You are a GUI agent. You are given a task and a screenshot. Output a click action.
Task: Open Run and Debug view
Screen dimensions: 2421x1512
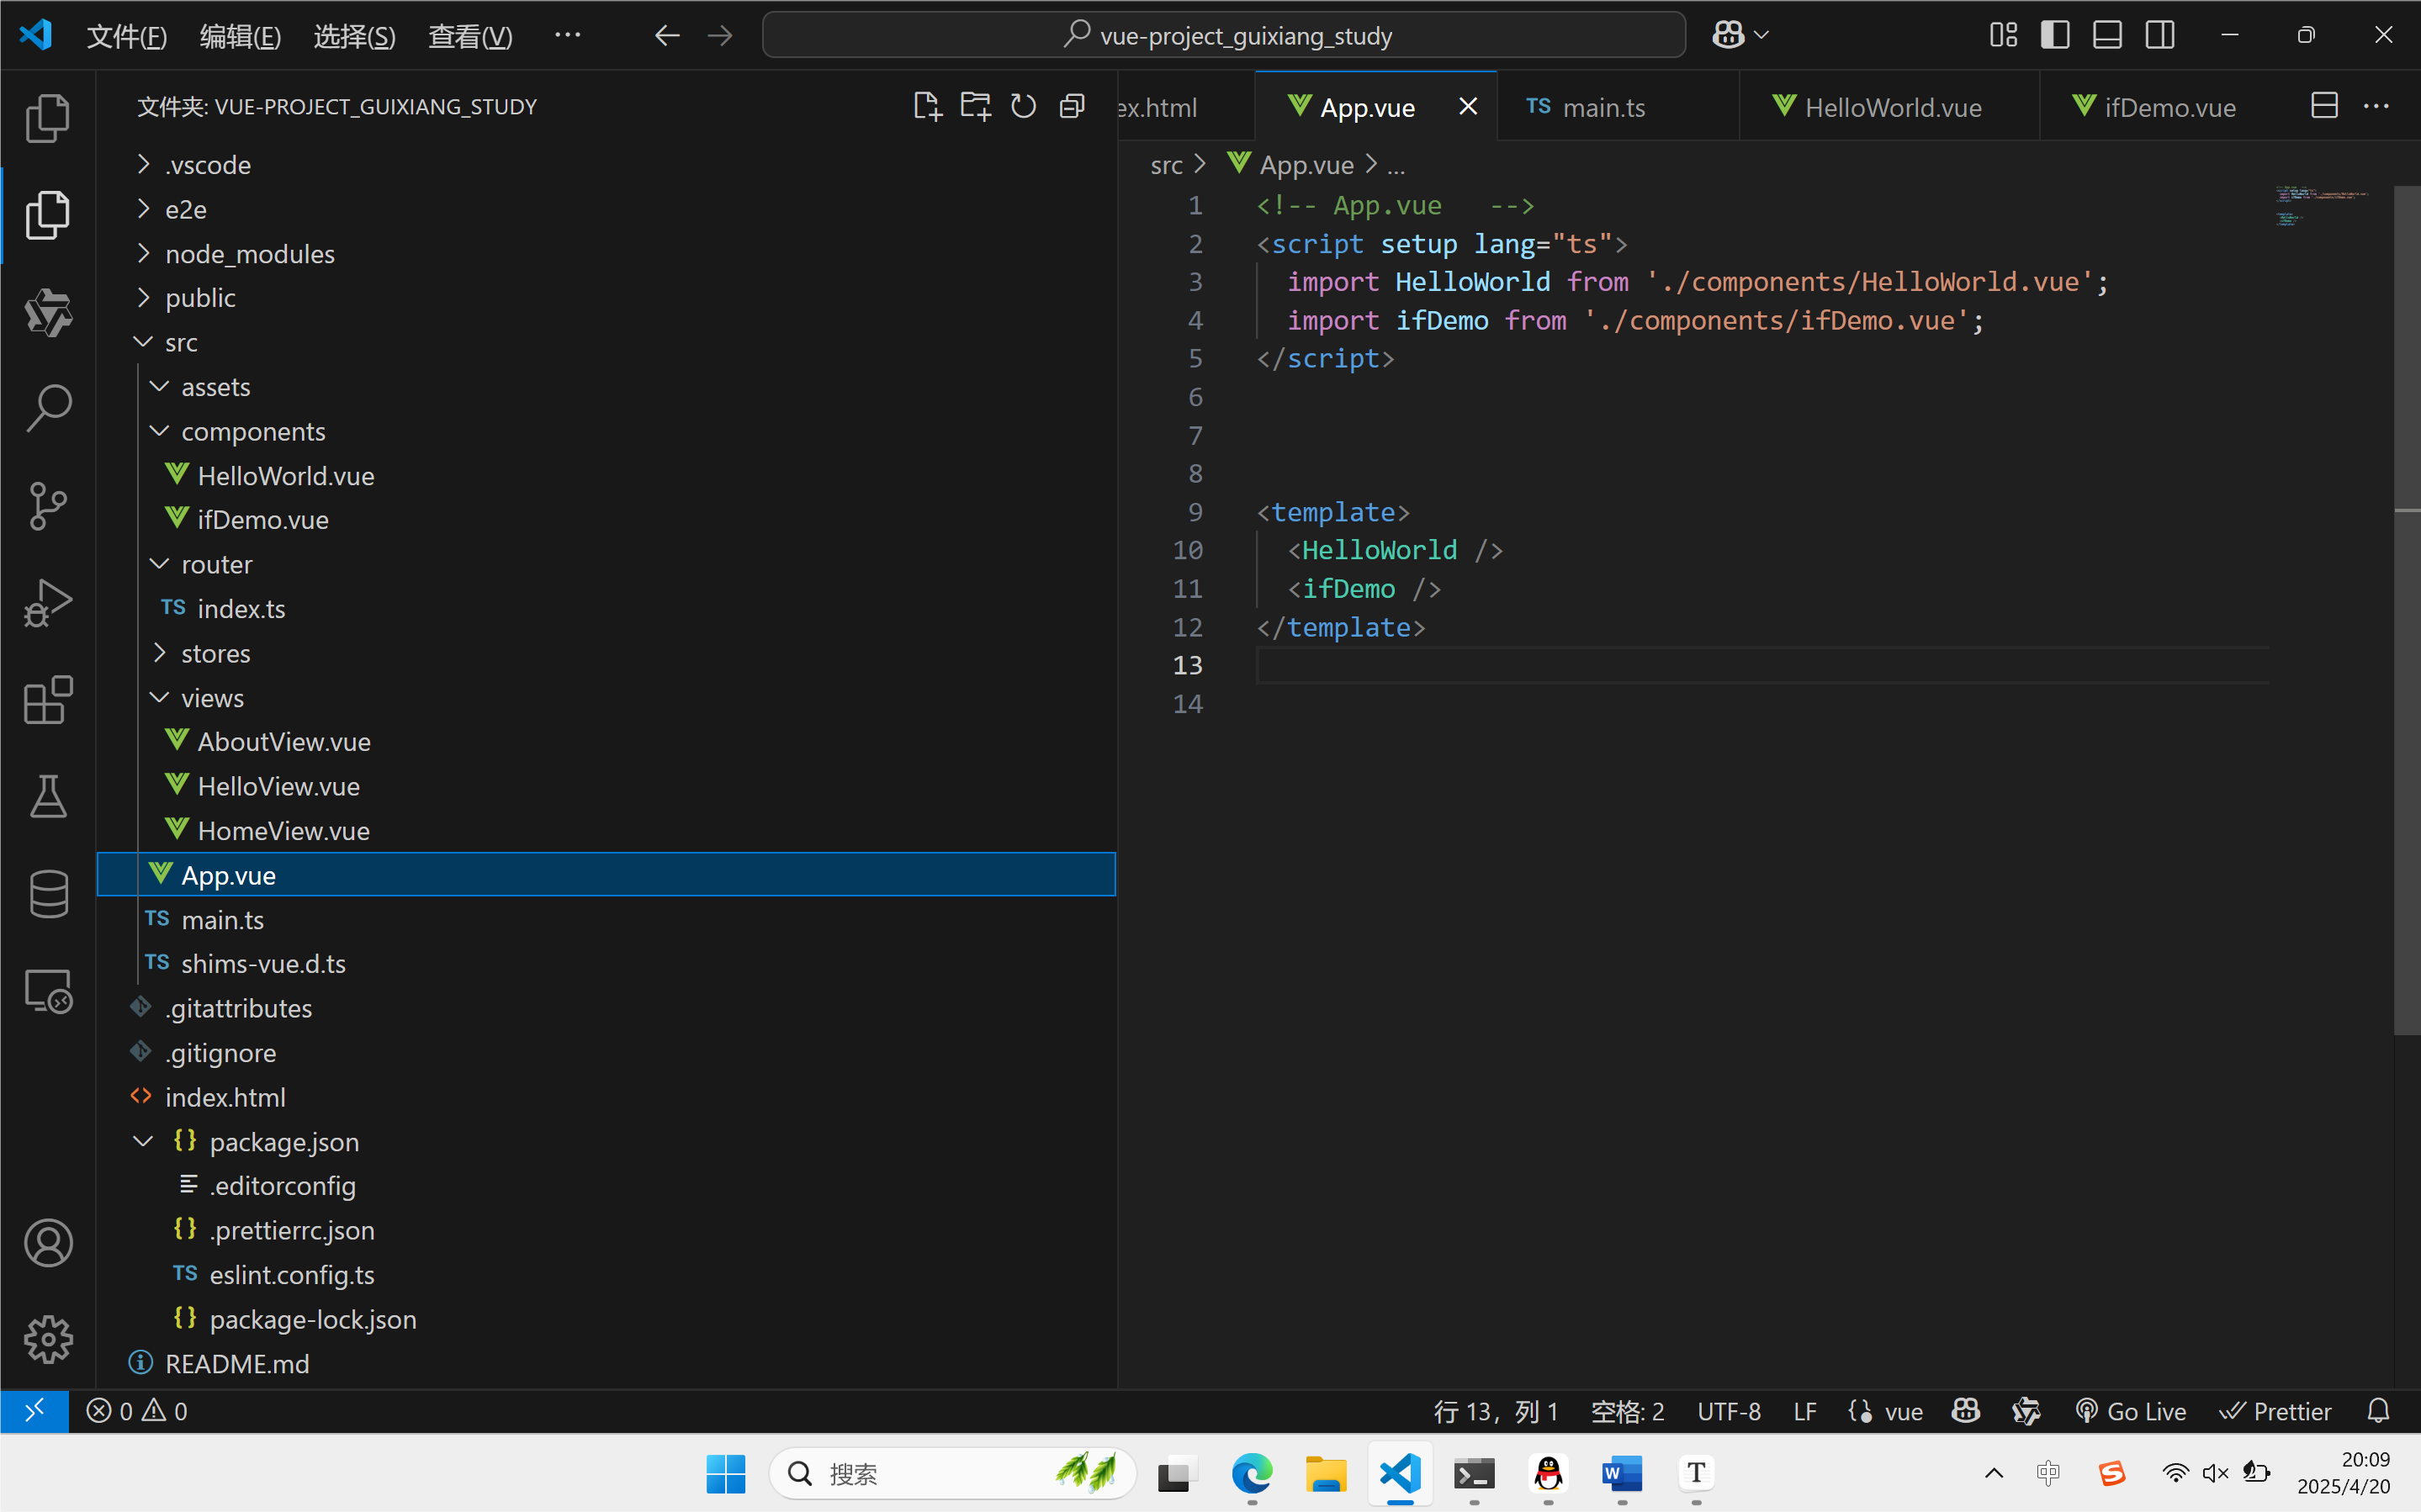pyautogui.click(x=48, y=603)
